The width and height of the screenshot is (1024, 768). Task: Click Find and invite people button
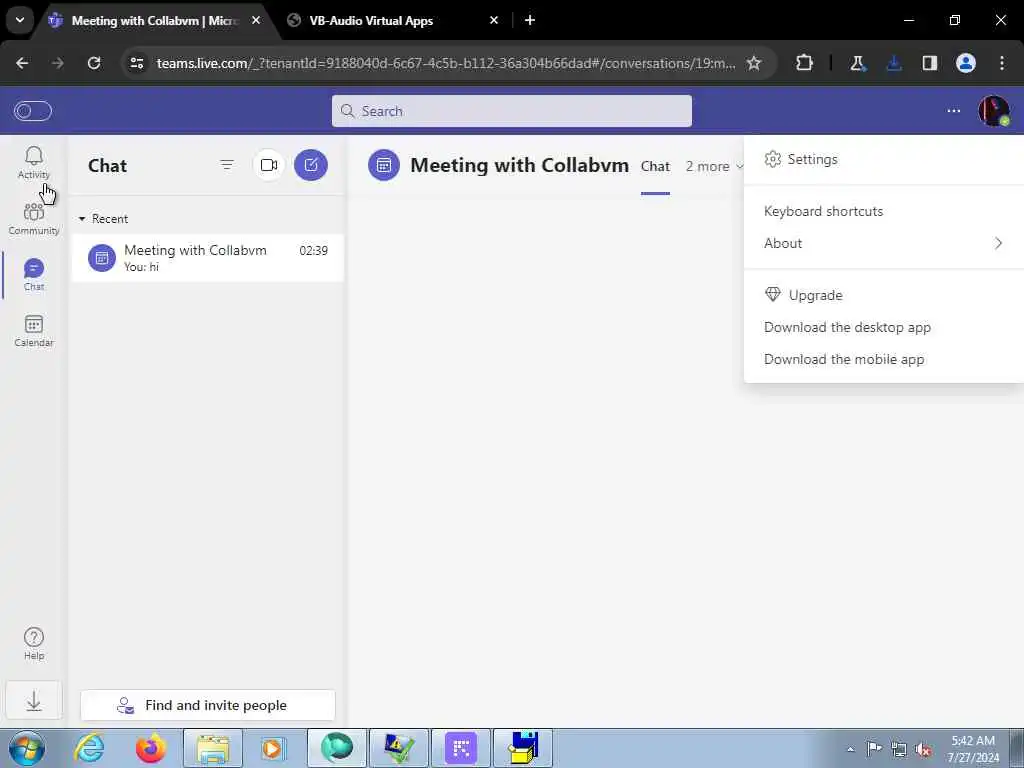208,705
